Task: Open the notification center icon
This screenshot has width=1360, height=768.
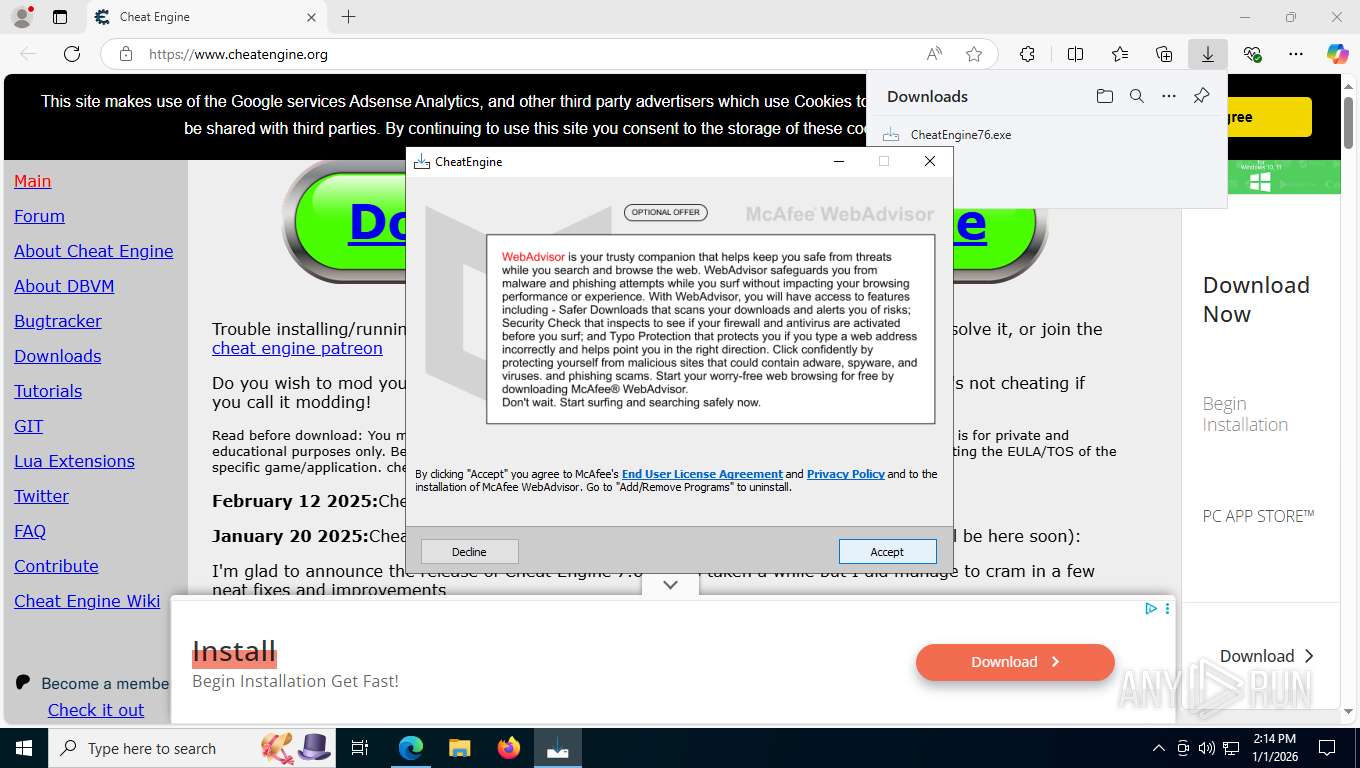Action: pyautogui.click(x=1327, y=748)
